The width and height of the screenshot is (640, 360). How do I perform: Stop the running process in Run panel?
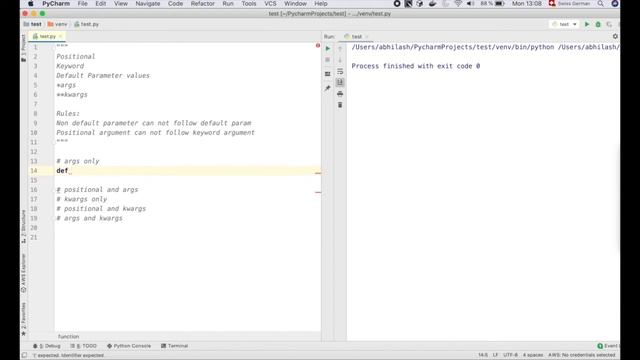pyautogui.click(x=328, y=60)
